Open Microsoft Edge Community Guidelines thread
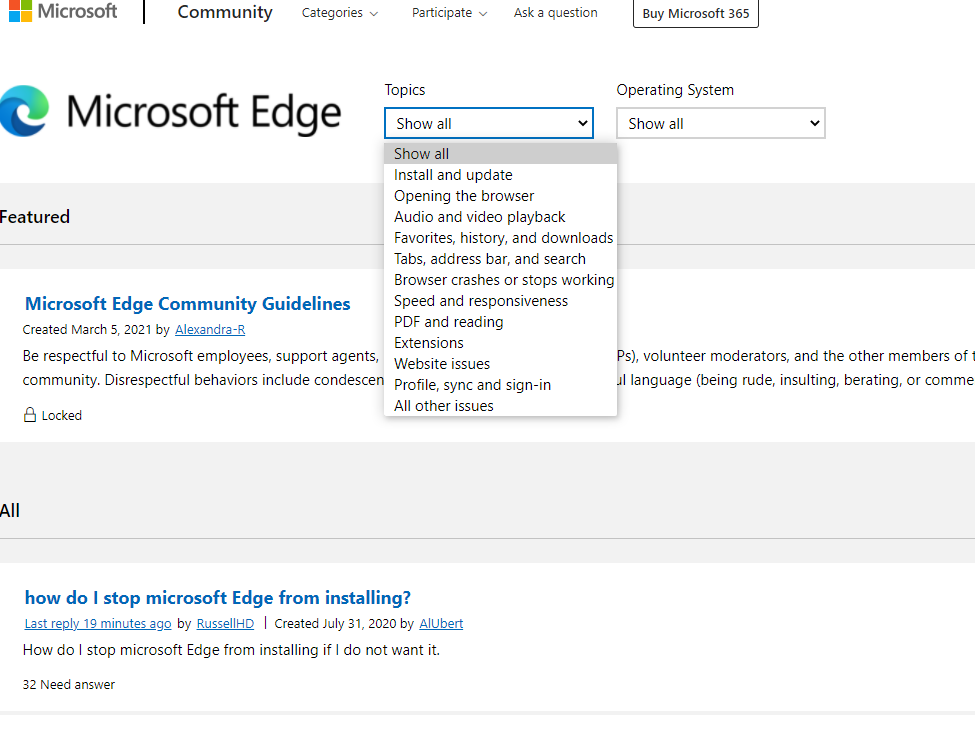Image resolution: width=975 pixels, height=731 pixels. 187,303
